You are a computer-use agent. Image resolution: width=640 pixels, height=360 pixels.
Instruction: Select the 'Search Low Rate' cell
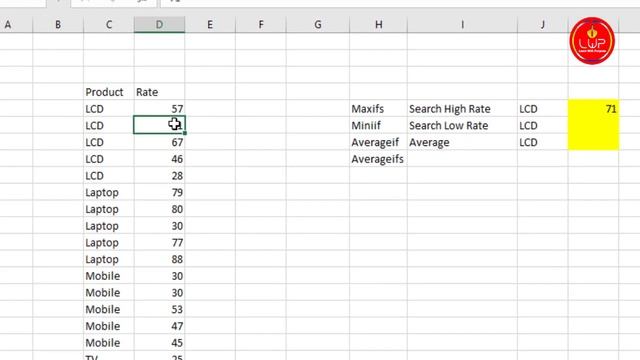pyautogui.click(x=462, y=125)
